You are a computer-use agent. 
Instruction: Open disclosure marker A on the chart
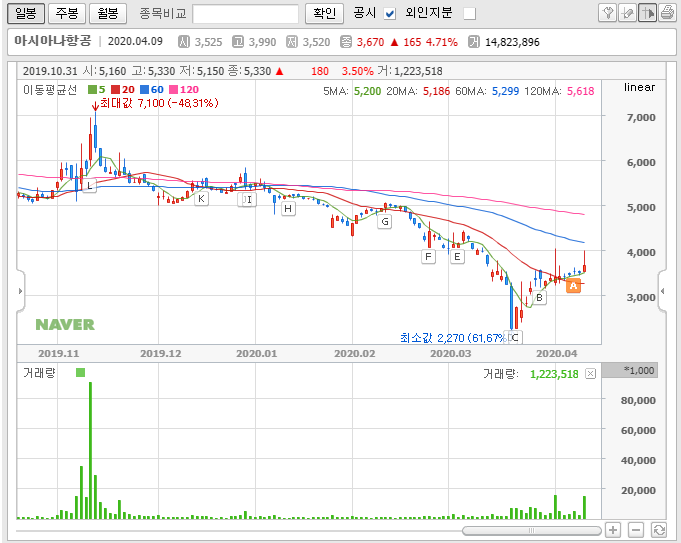coord(573,286)
